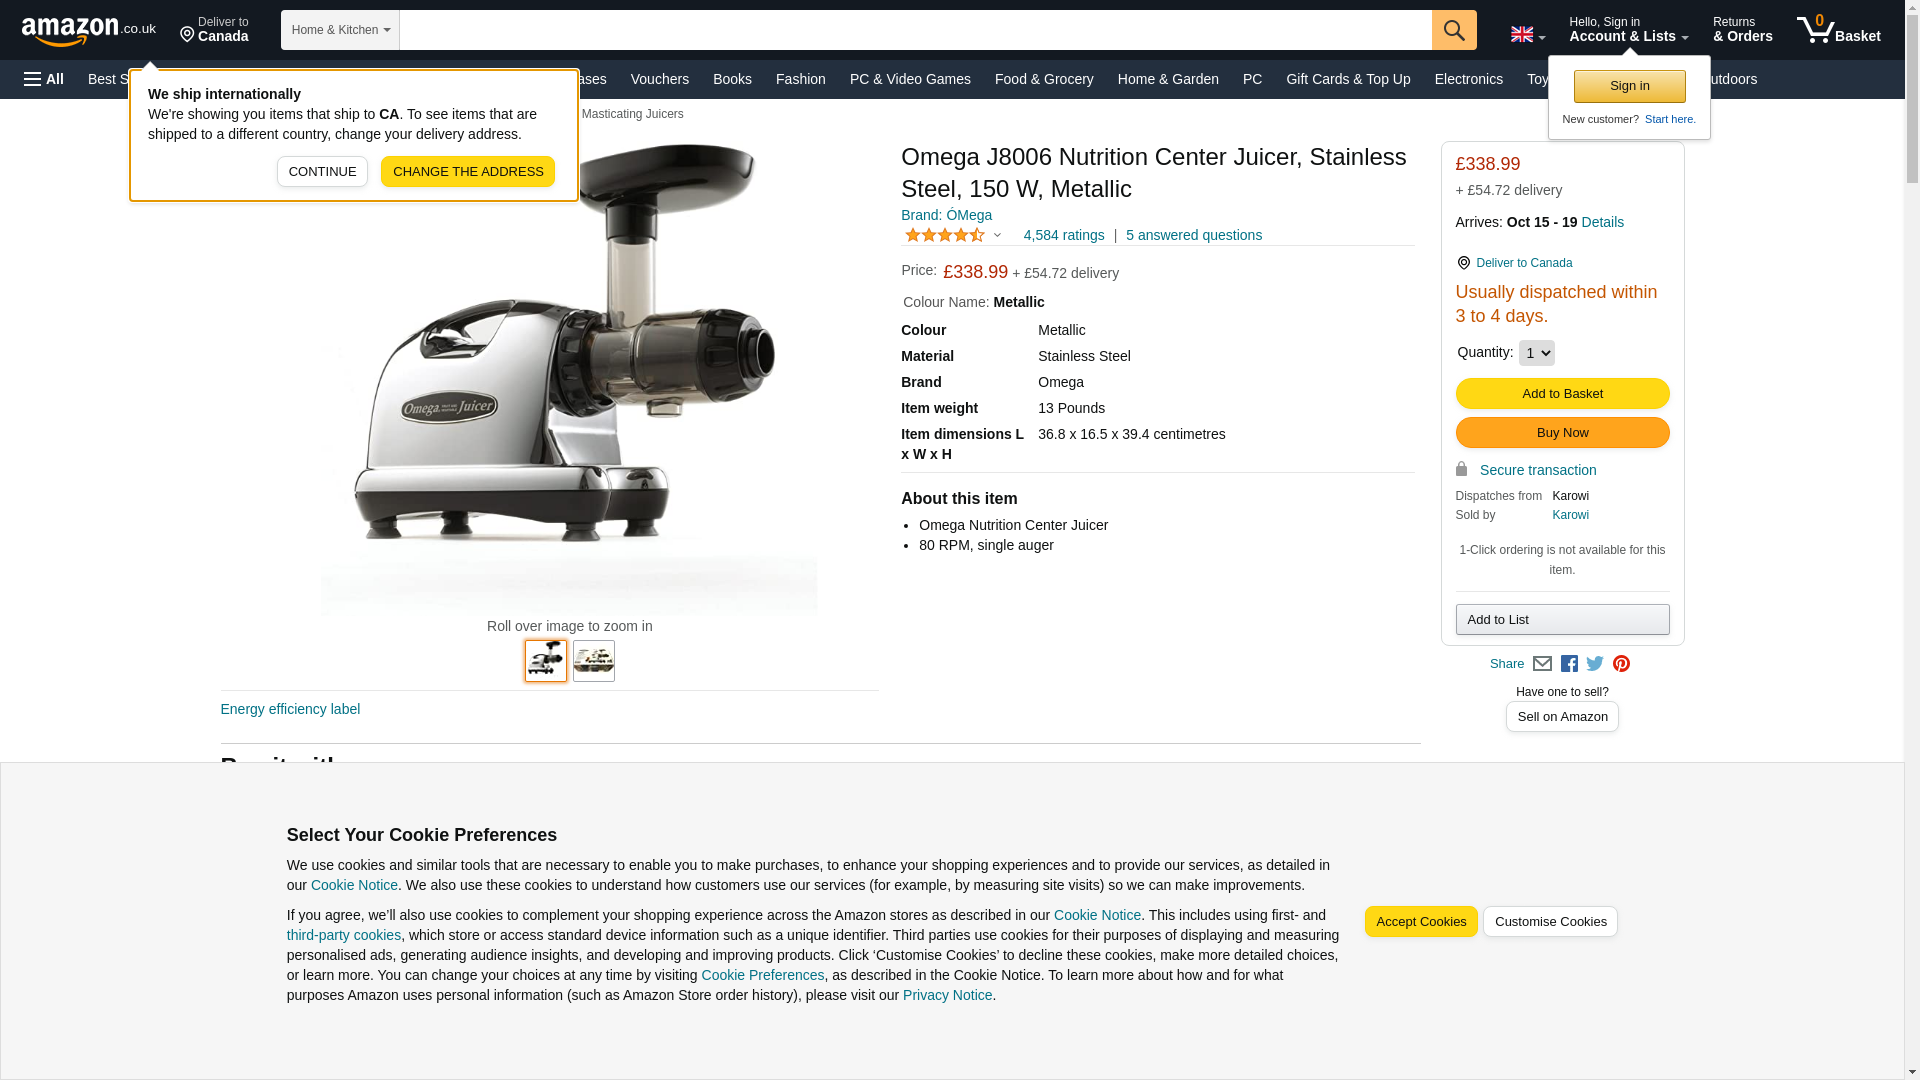
Task: Open the Quantity dropdown selector
Action: point(1536,353)
